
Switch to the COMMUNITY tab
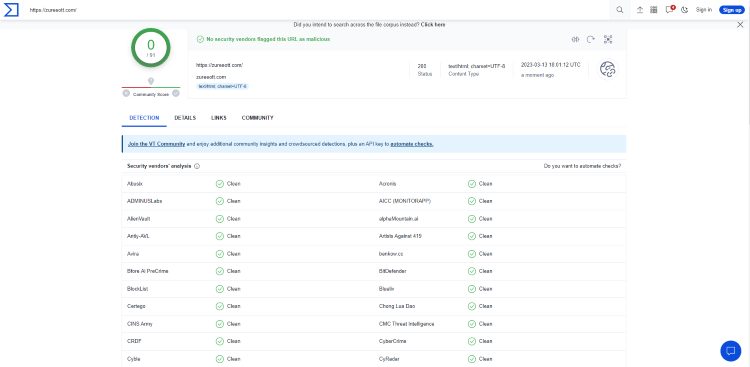257,118
